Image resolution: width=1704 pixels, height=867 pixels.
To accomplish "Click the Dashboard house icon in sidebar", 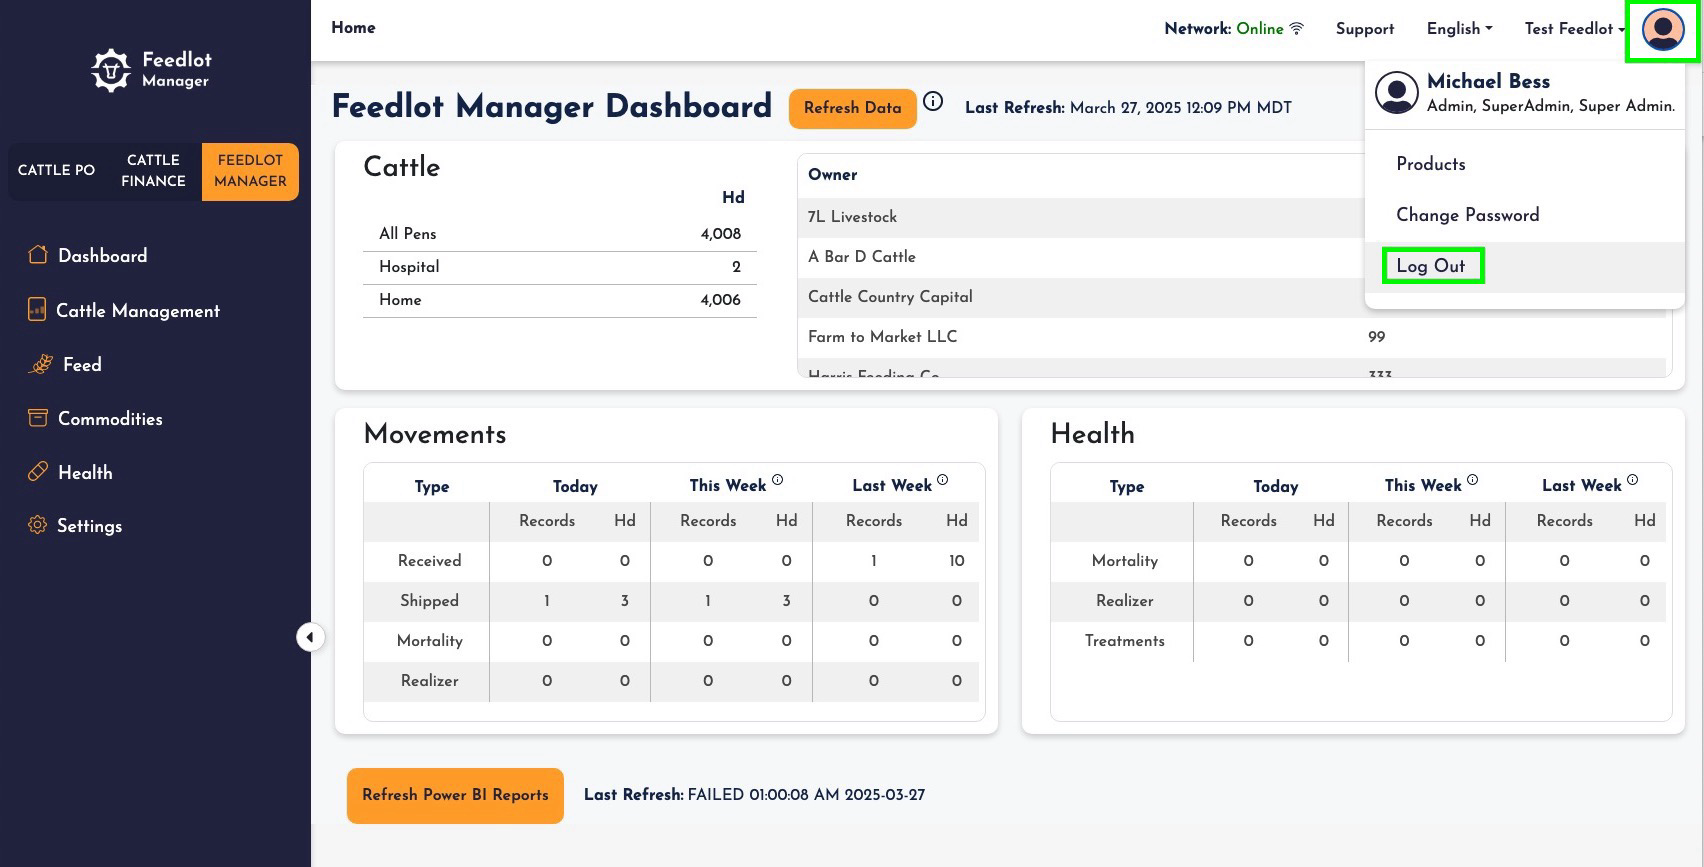I will [x=38, y=255].
